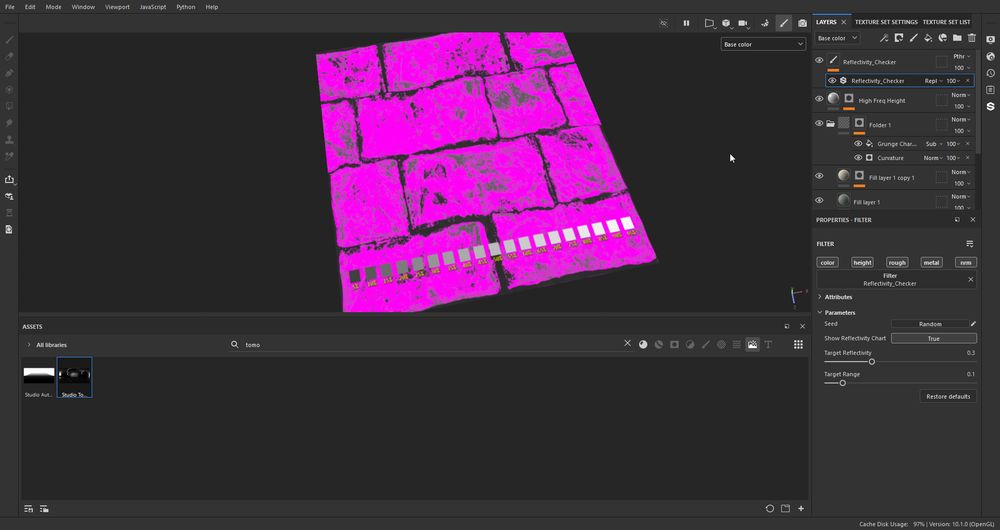Add an effect using the magic wand icon

click(883, 38)
